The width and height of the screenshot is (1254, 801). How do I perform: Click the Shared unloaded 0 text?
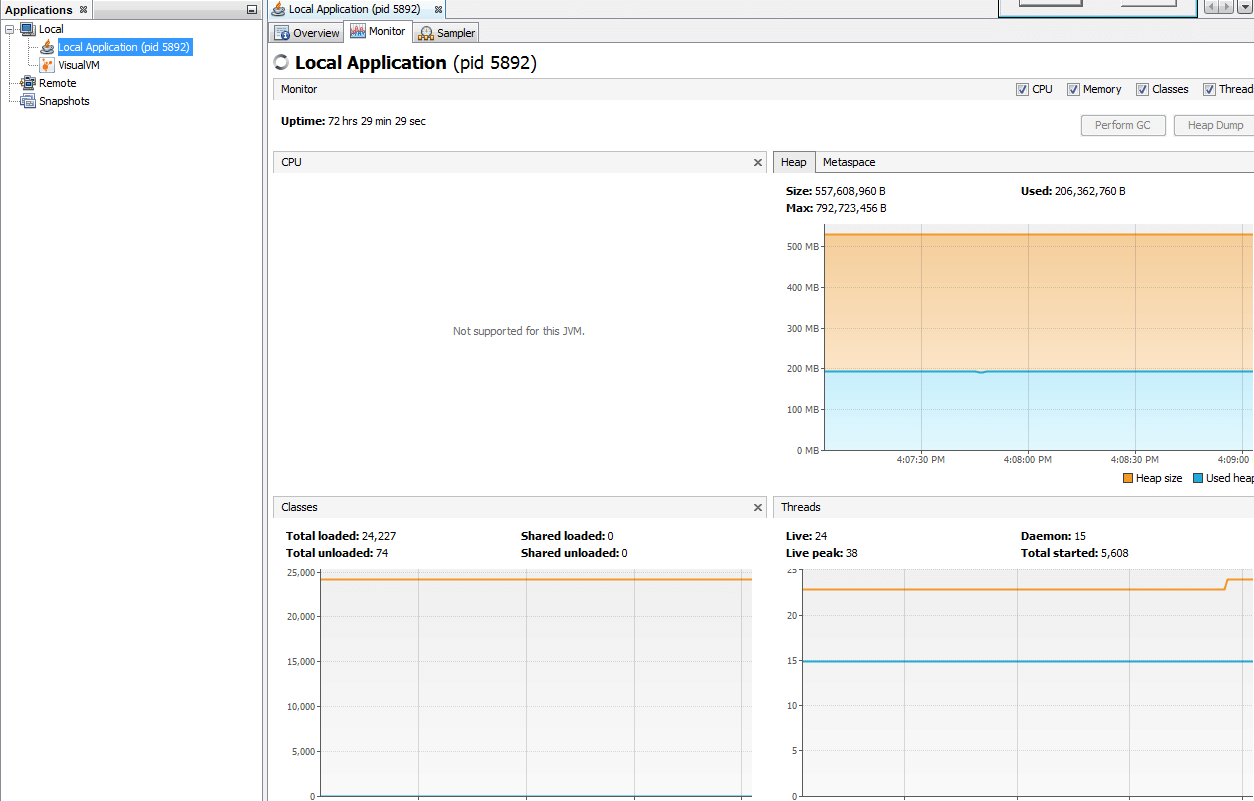point(574,553)
